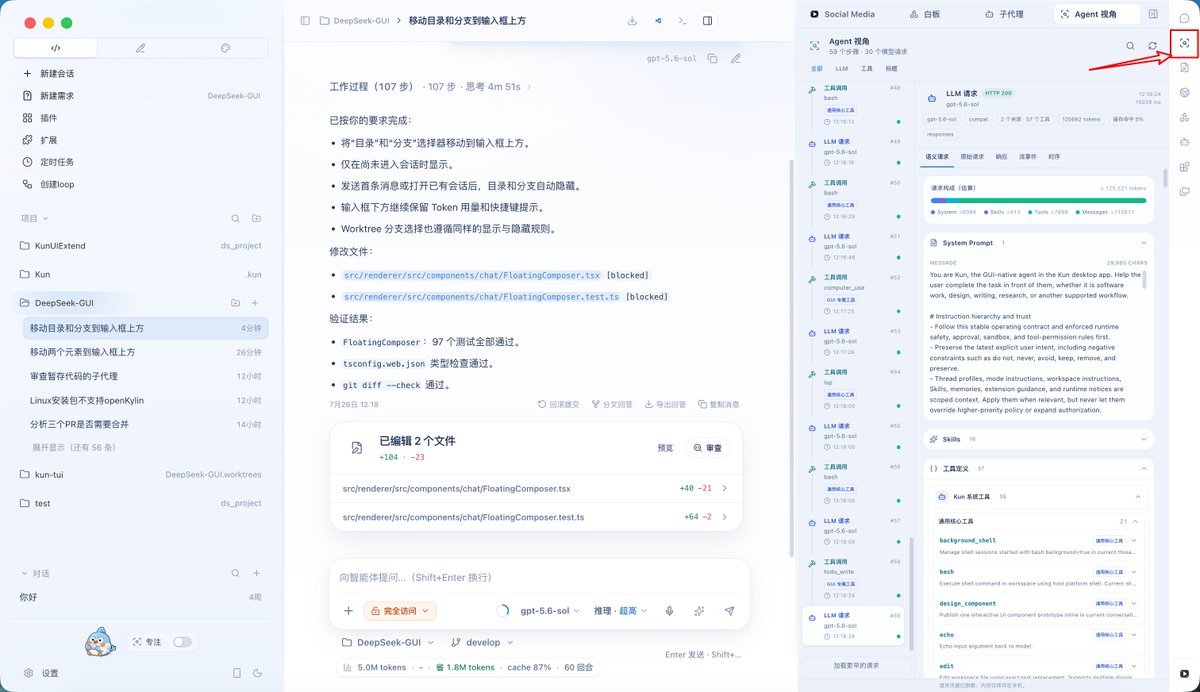This screenshot has width=1200, height=692.
Task: Open DeepSeek-GUI directory dropdown below composer
Action: pos(390,642)
